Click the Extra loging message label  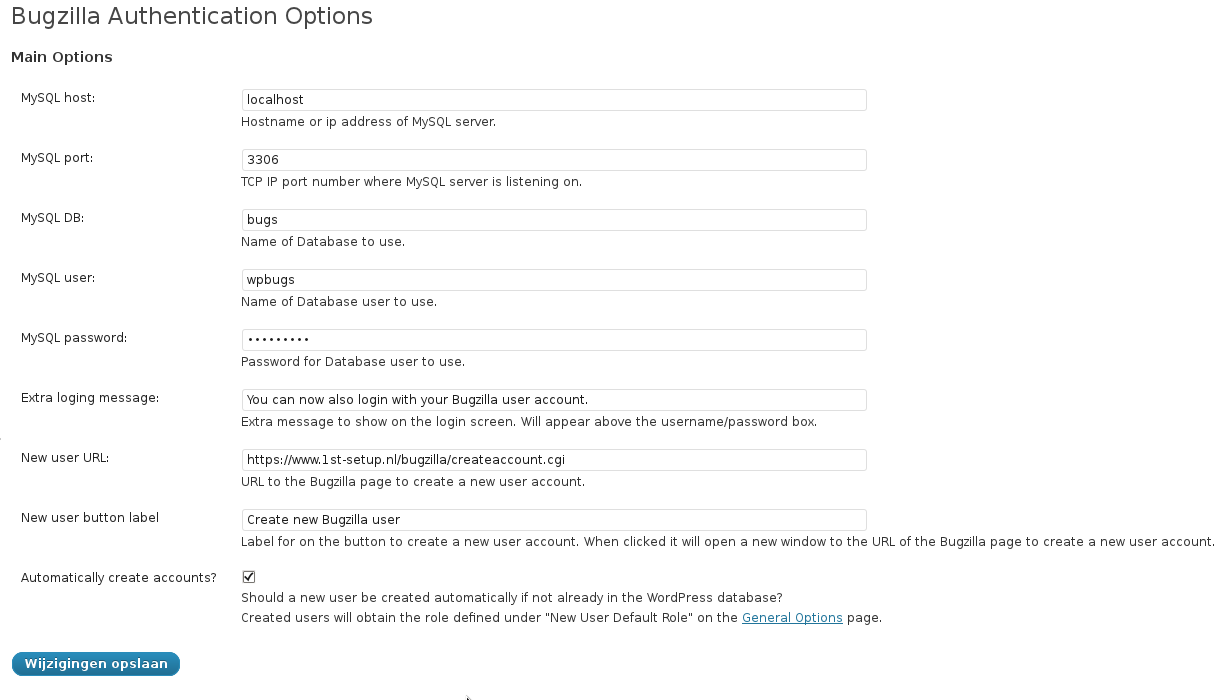click(90, 398)
